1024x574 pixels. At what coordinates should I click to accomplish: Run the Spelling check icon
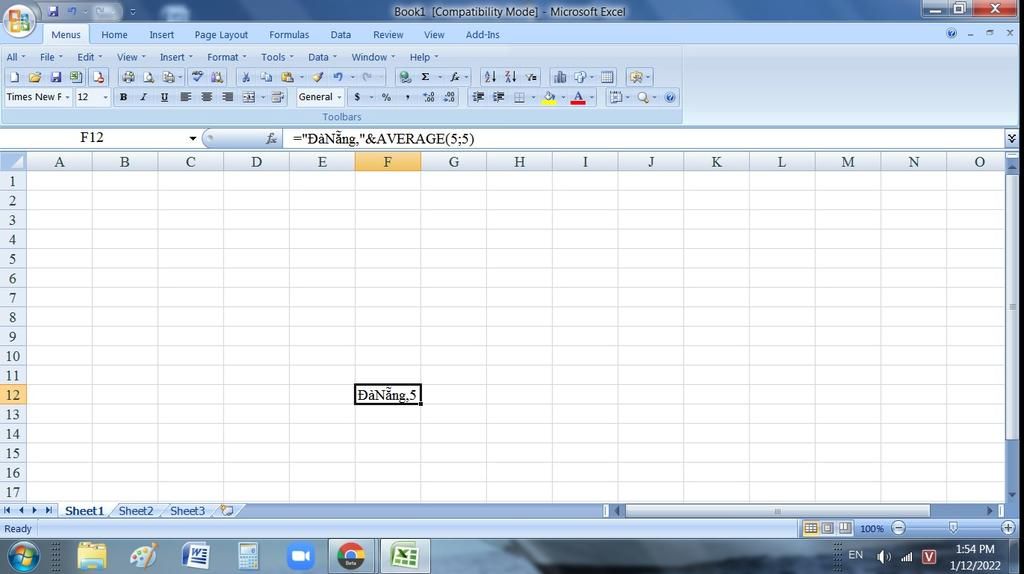(x=197, y=77)
